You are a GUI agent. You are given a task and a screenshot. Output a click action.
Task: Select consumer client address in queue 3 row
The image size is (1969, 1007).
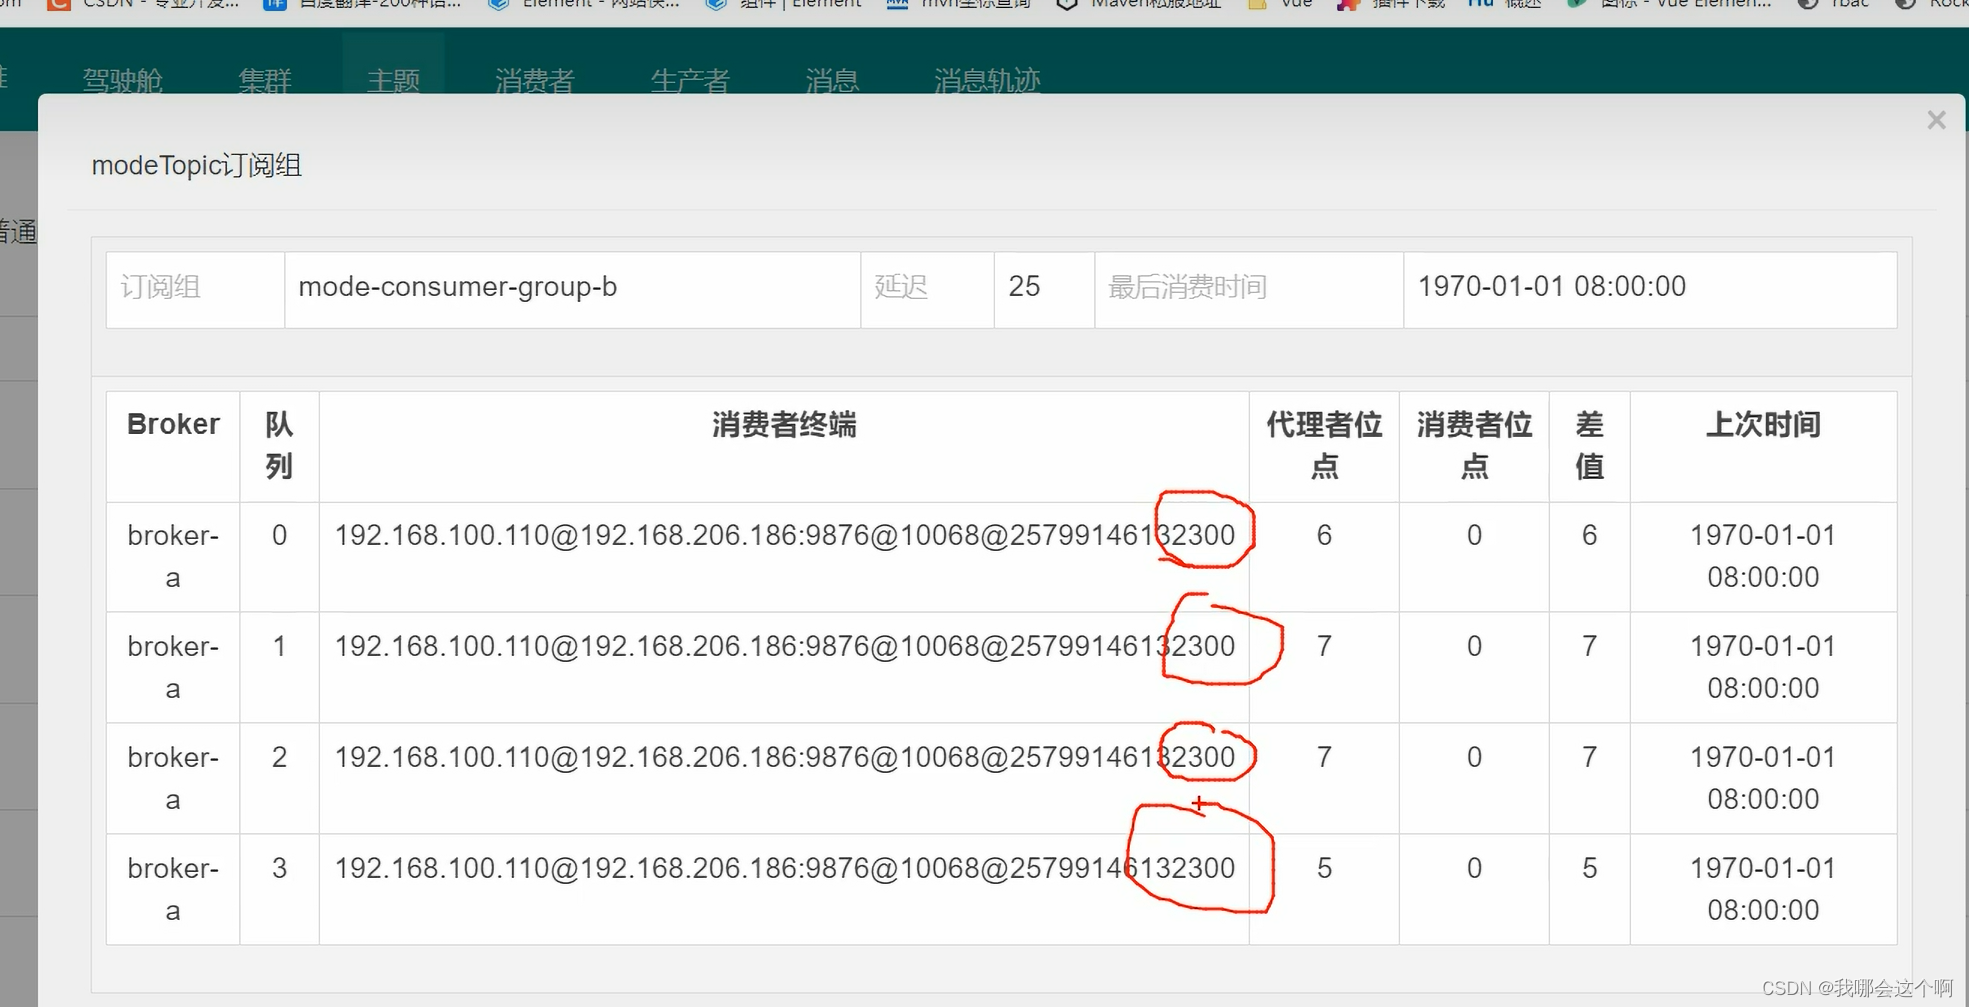pos(785,868)
